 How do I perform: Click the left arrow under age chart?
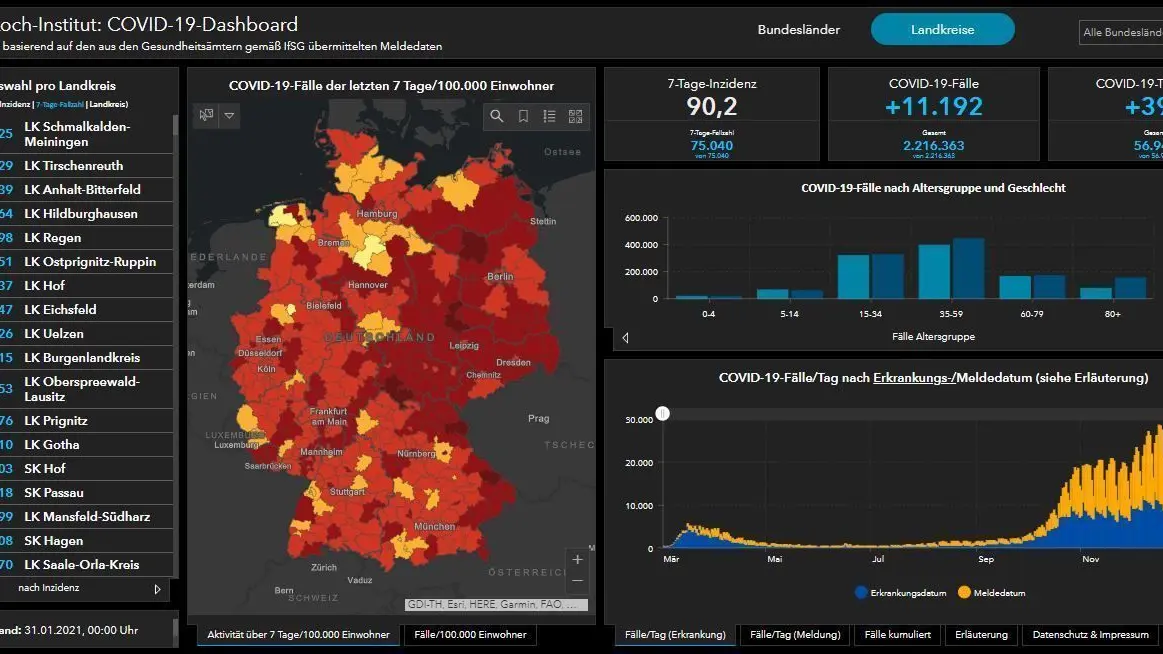point(625,338)
